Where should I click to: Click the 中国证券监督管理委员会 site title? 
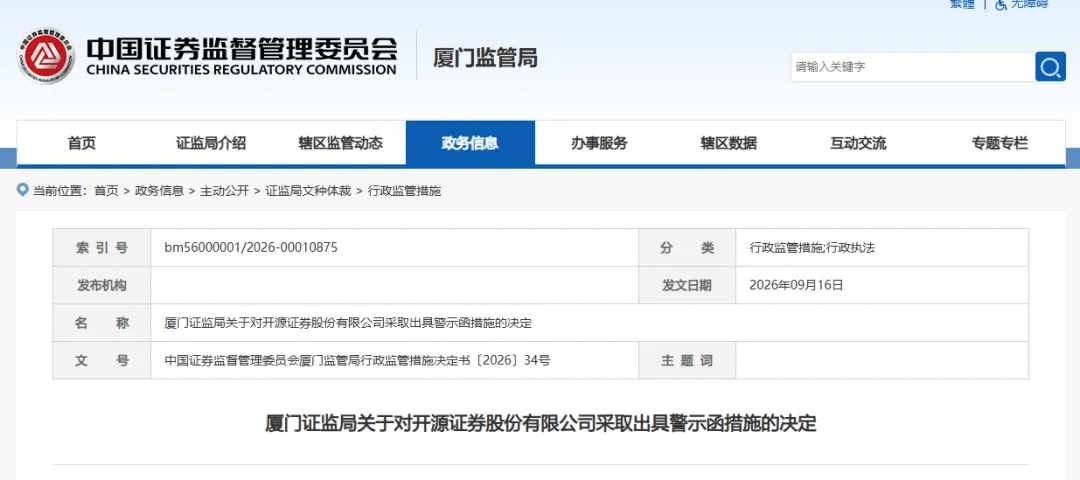[x=242, y=48]
